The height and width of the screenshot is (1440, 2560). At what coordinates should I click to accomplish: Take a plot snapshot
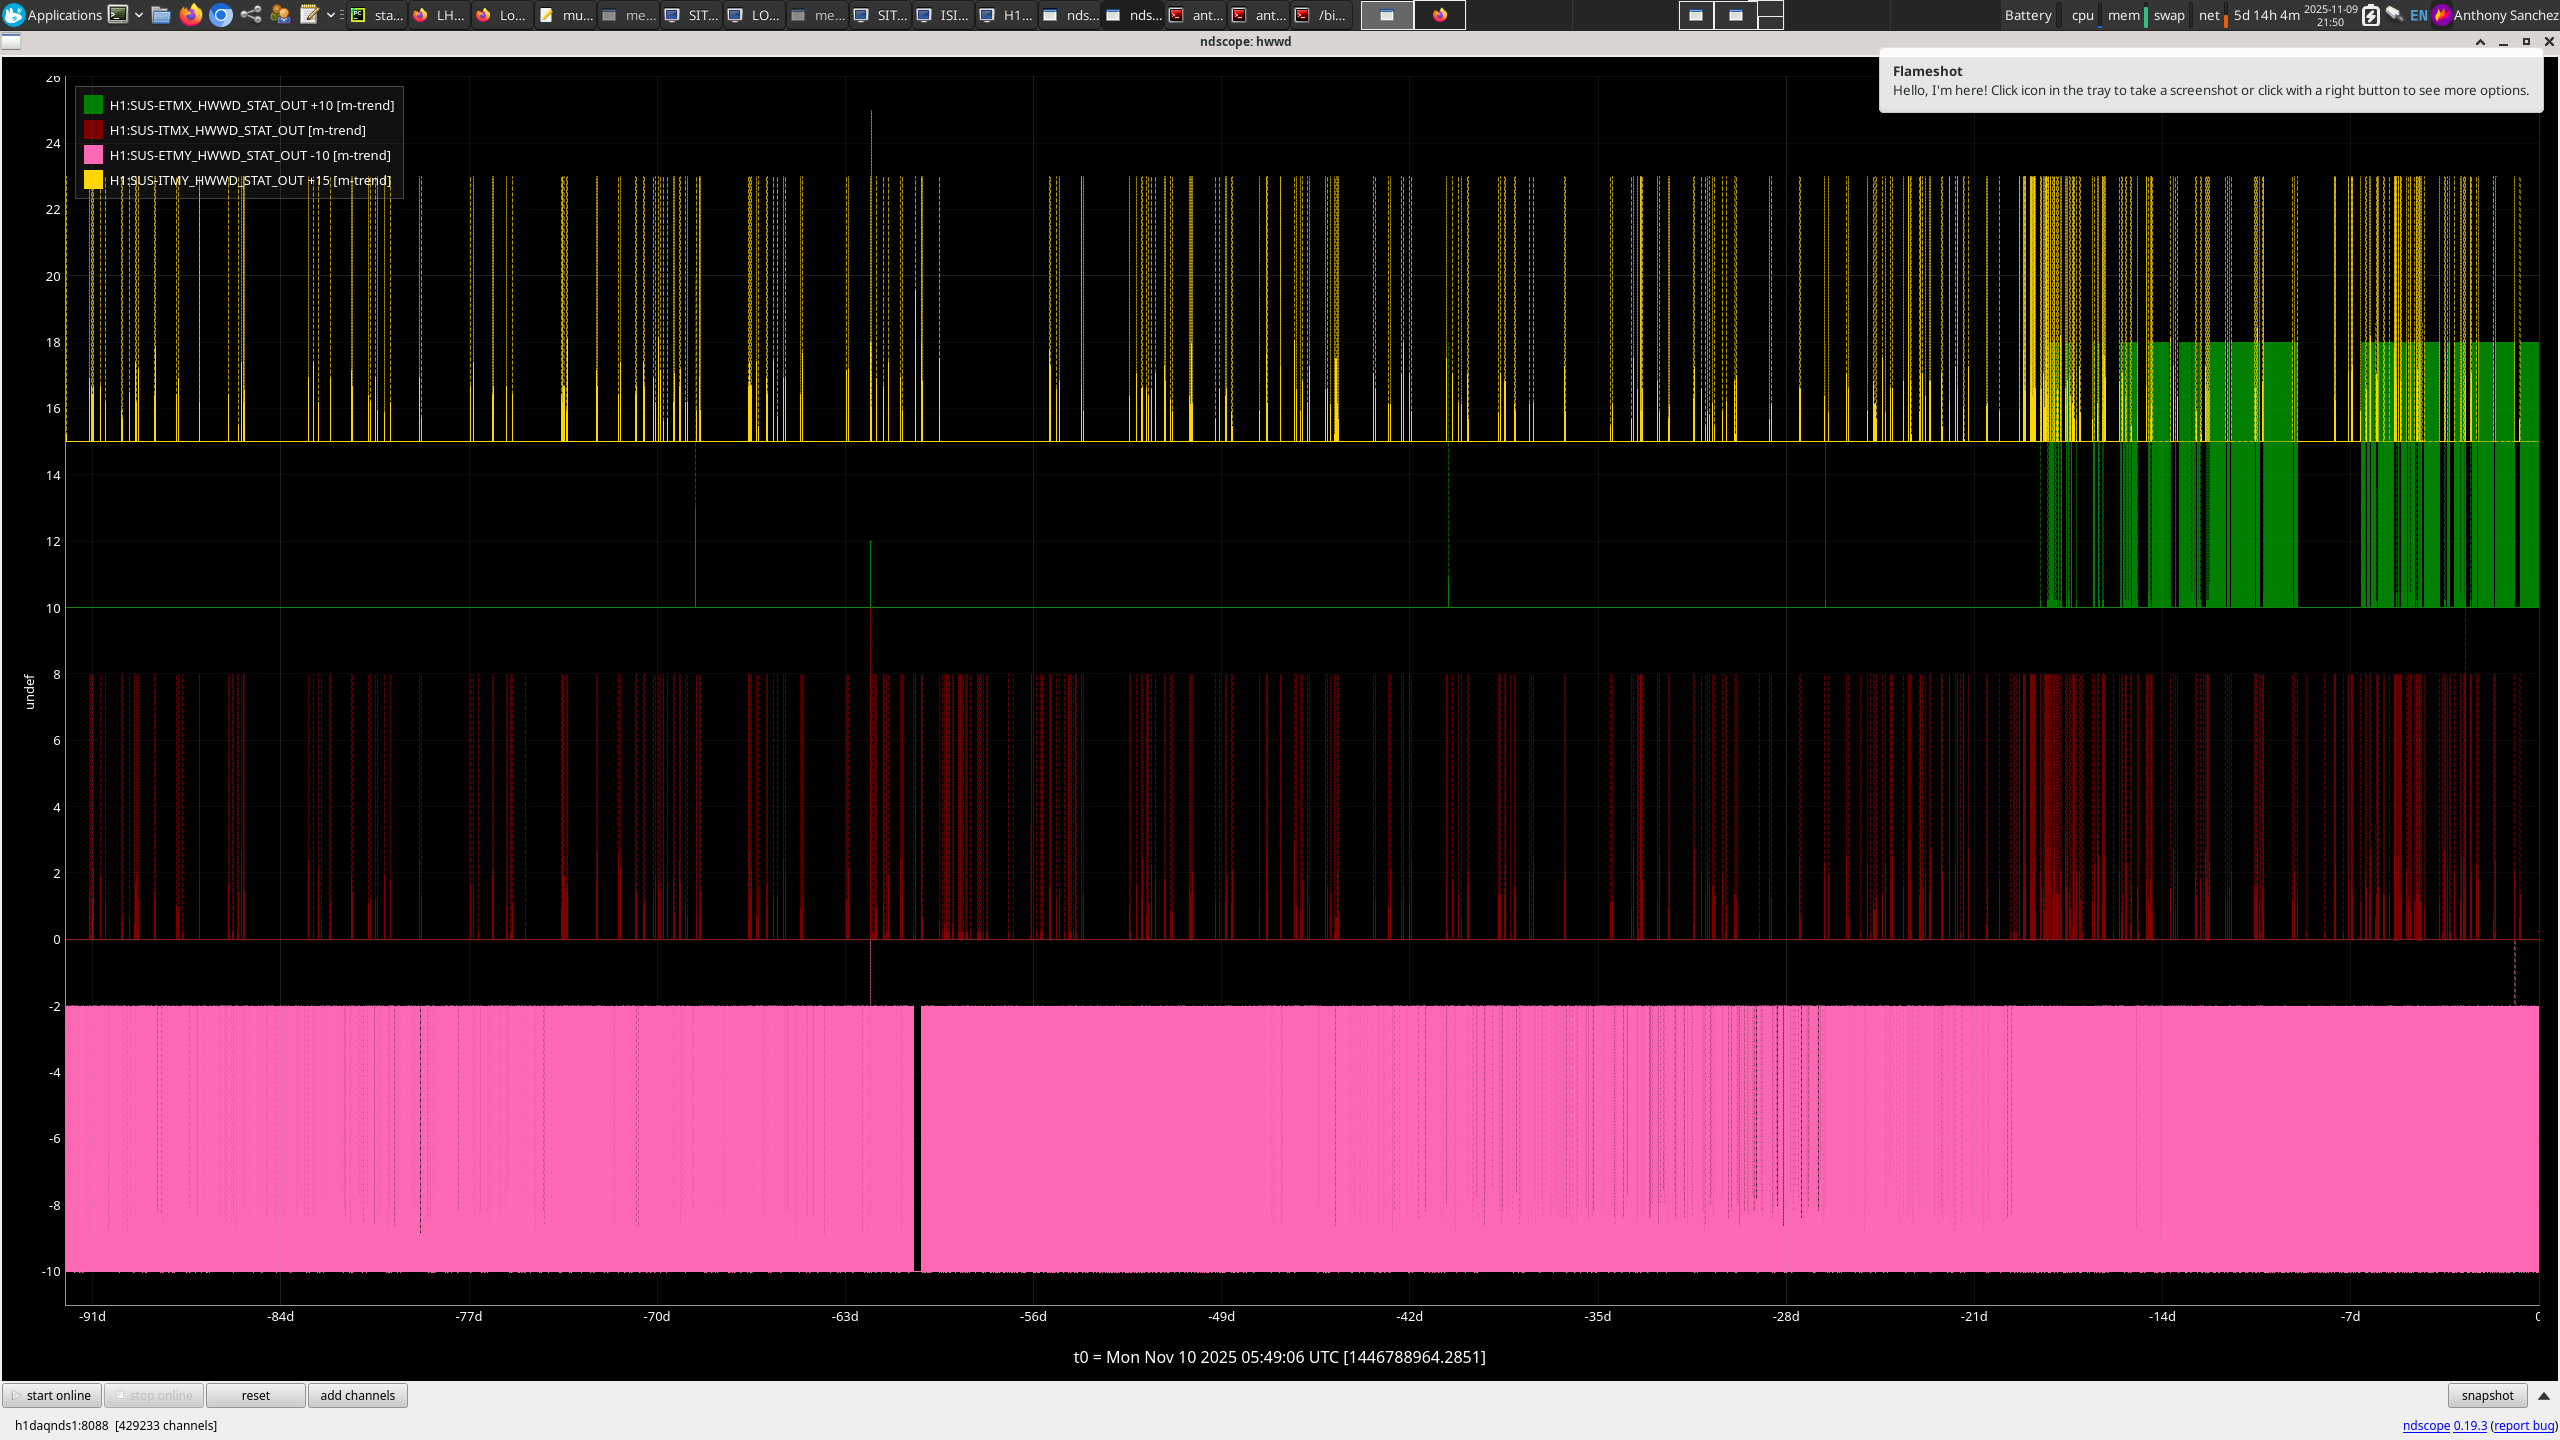click(x=2486, y=1395)
